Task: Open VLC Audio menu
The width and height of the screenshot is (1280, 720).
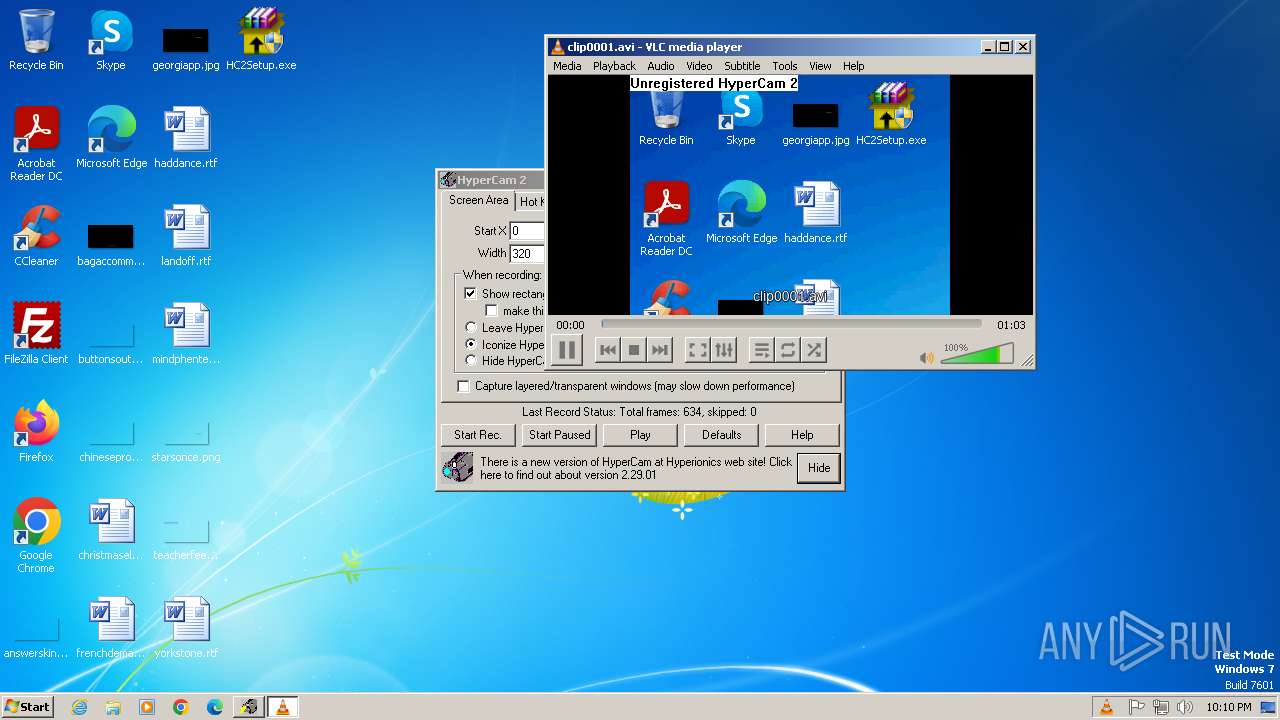Action: pyautogui.click(x=661, y=66)
